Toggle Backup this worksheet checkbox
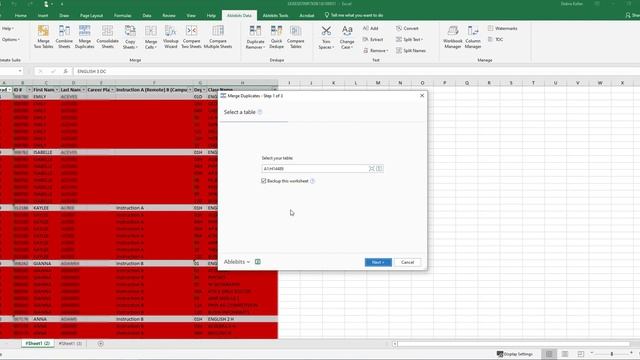640x360 pixels. pyautogui.click(x=264, y=181)
